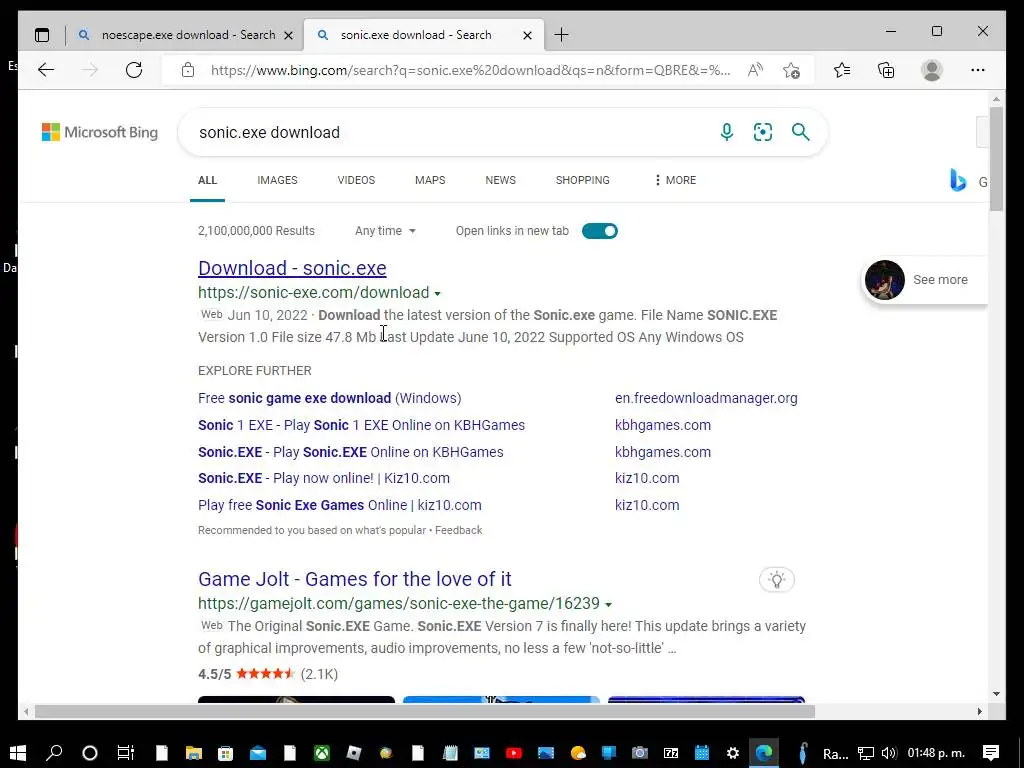Image resolution: width=1024 pixels, height=768 pixels.
Task: Open the MORE search categories menu
Action: pyautogui.click(x=675, y=180)
